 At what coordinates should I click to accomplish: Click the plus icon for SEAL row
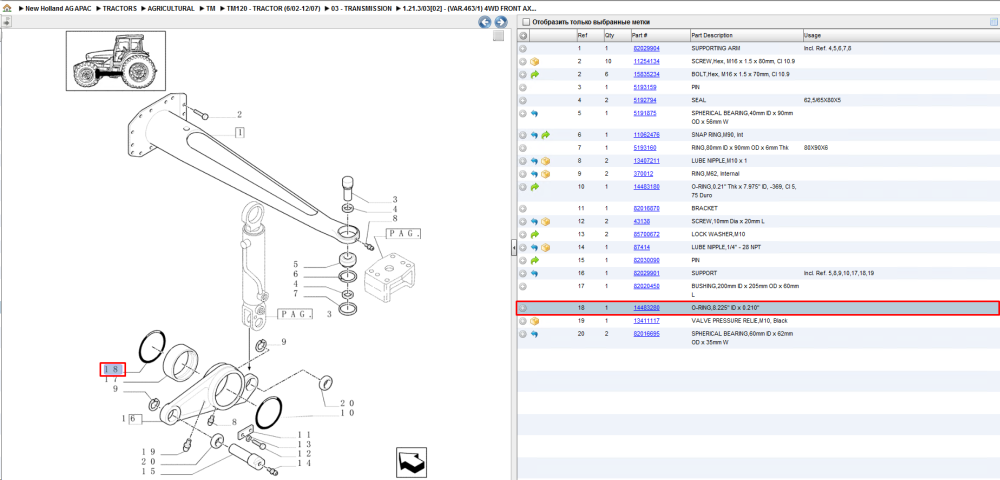click(x=522, y=100)
